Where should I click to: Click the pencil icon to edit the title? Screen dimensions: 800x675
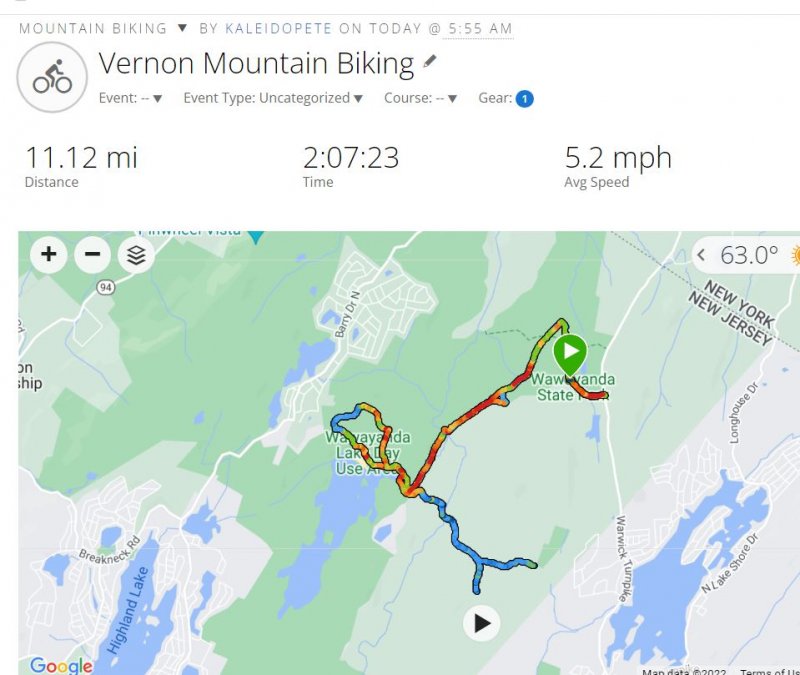(x=430, y=62)
